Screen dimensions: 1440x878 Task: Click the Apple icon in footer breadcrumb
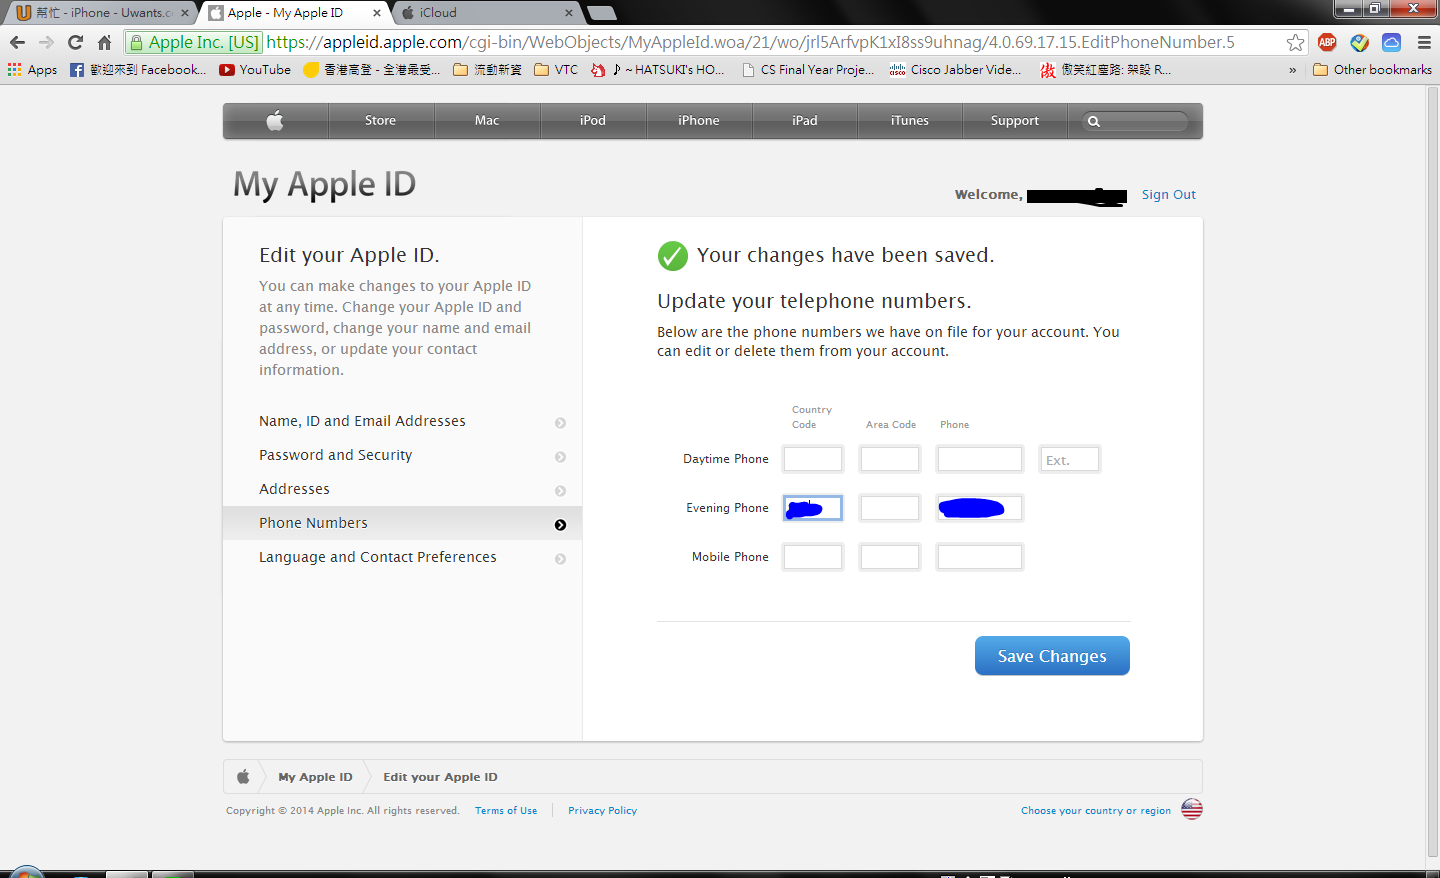pos(243,776)
